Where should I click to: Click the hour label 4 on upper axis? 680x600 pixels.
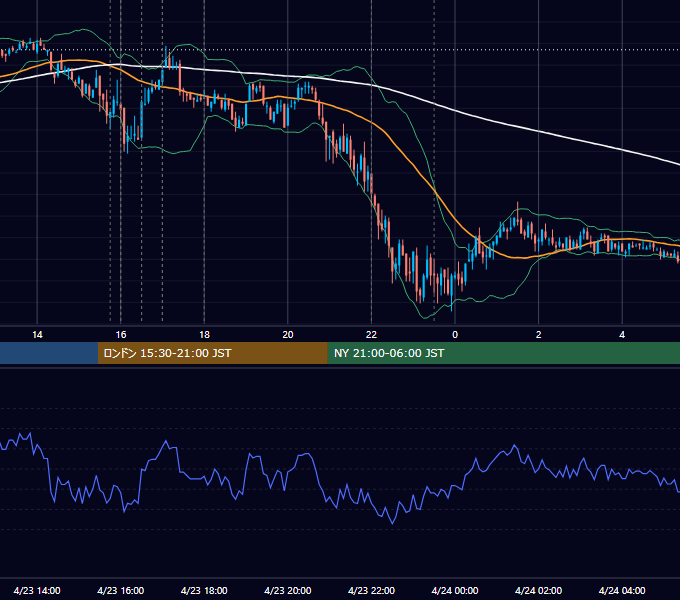point(622,335)
